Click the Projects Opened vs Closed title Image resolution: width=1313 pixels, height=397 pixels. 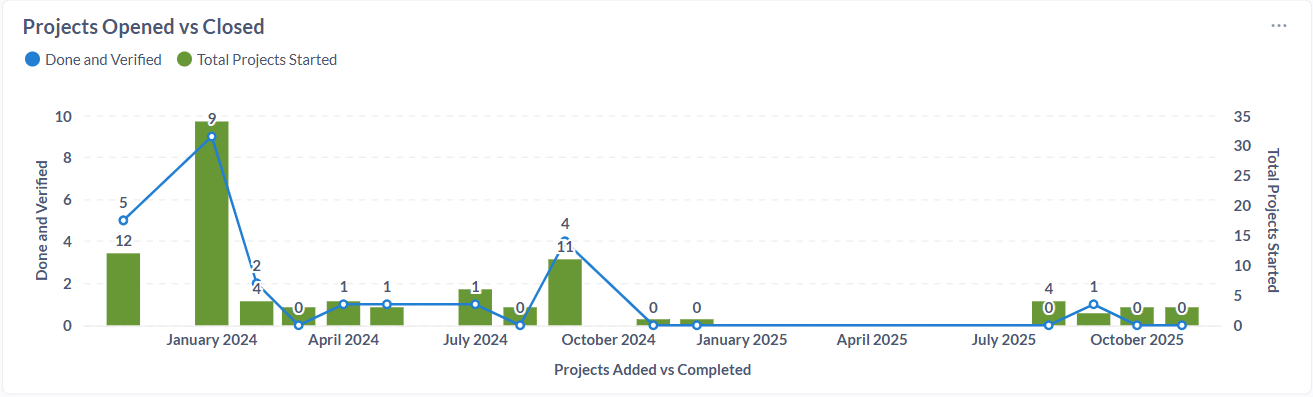[x=144, y=27]
